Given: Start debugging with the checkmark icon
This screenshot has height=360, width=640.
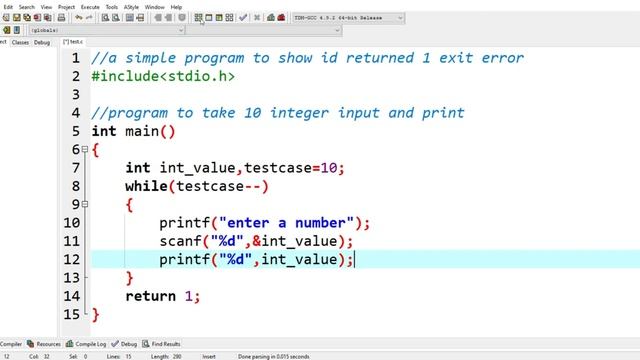Looking at the screenshot, I should coord(243,18).
